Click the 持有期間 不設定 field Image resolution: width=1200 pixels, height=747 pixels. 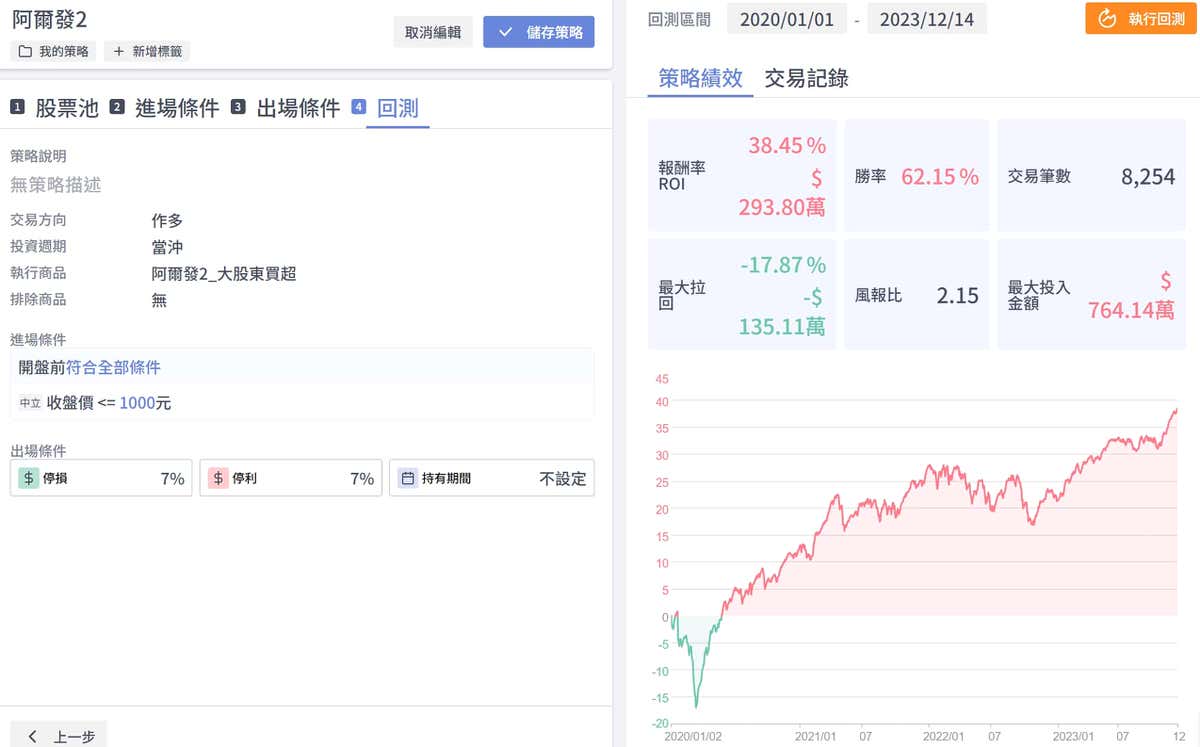point(562,478)
